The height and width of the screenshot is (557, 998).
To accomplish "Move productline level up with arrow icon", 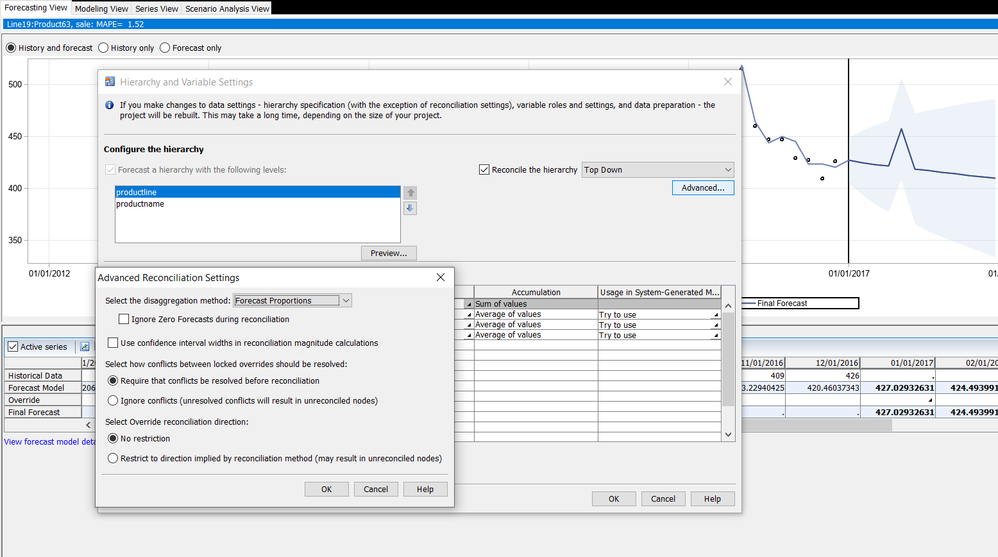I will [x=411, y=192].
